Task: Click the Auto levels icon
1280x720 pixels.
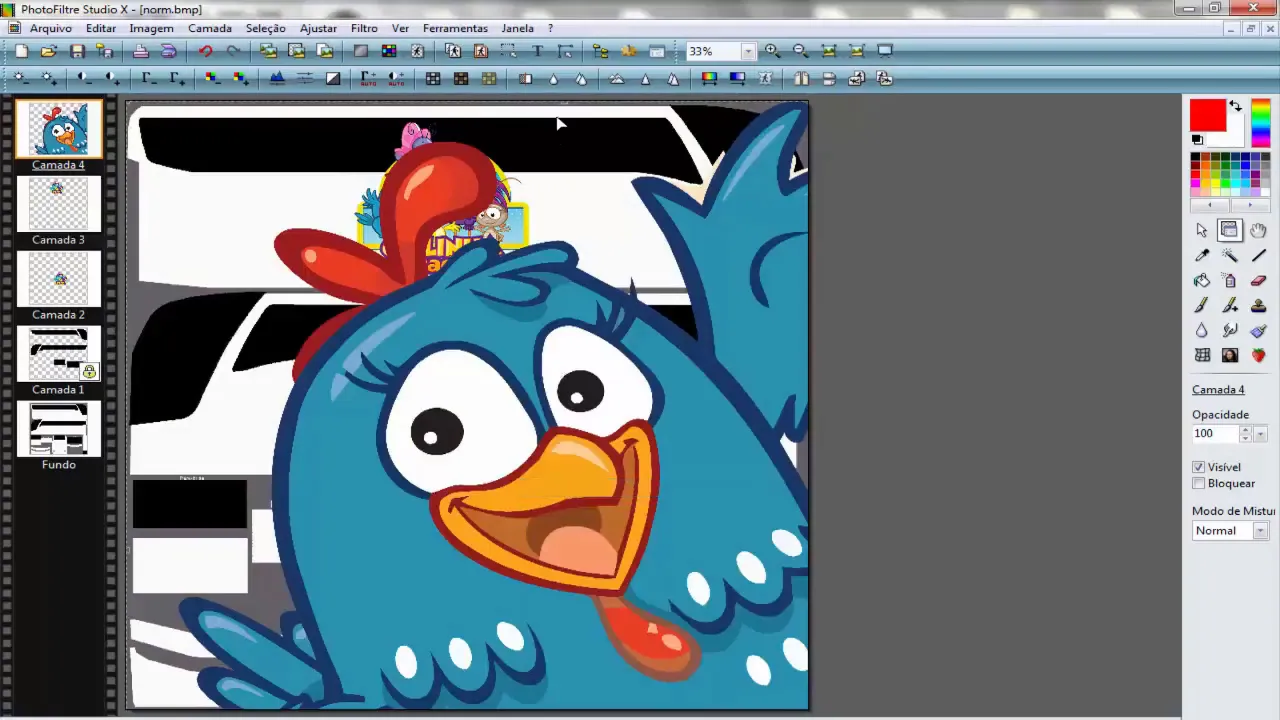Action: [369, 78]
